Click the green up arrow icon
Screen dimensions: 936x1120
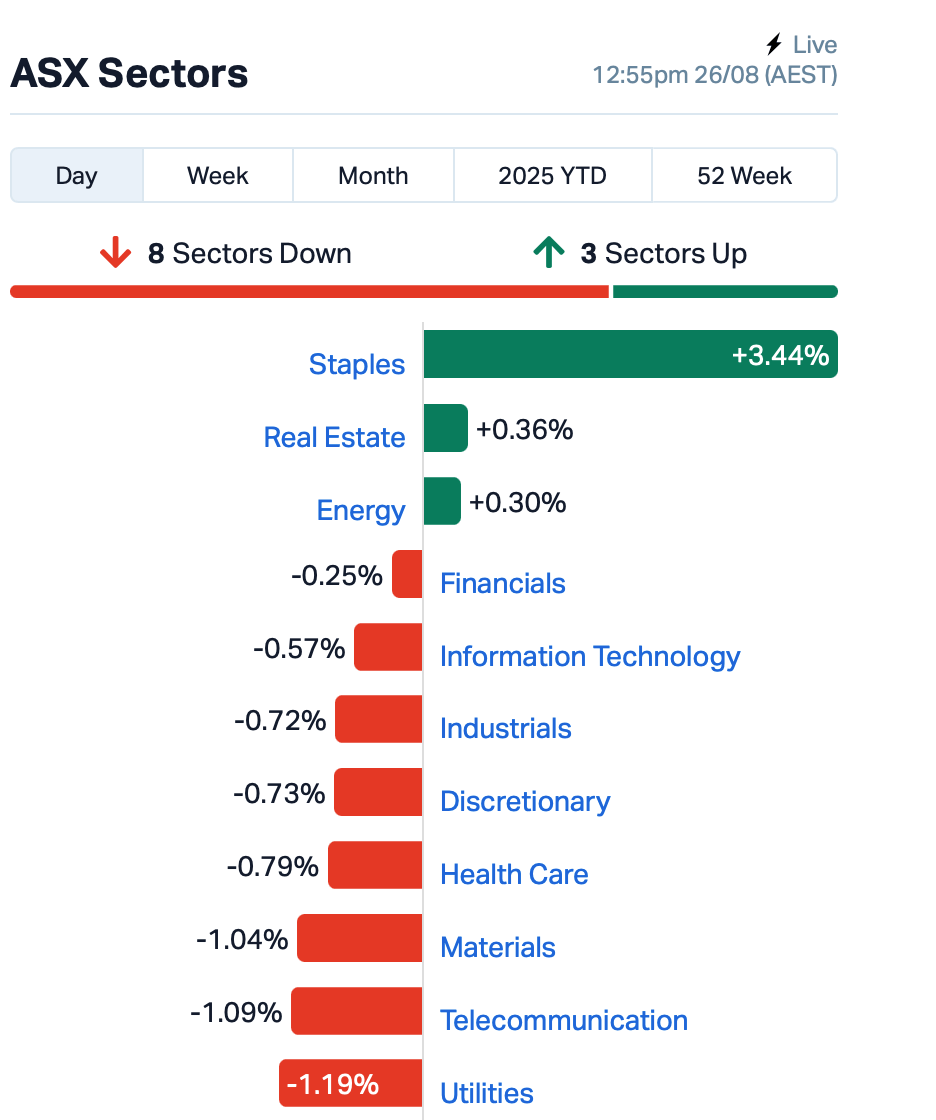[548, 253]
